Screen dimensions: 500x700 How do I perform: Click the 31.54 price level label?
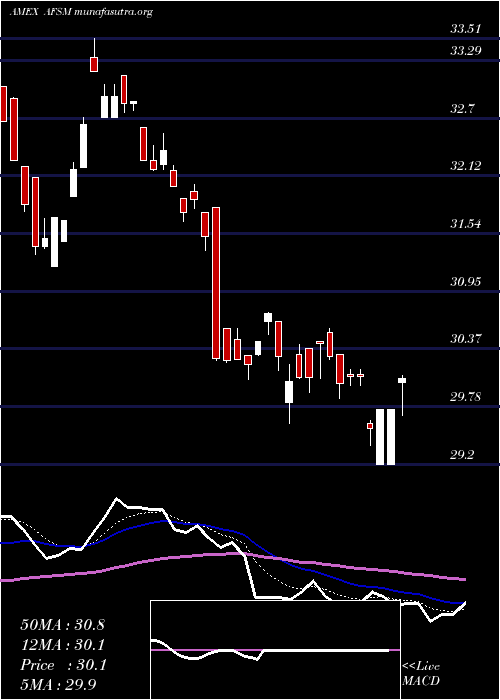tap(465, 224)
